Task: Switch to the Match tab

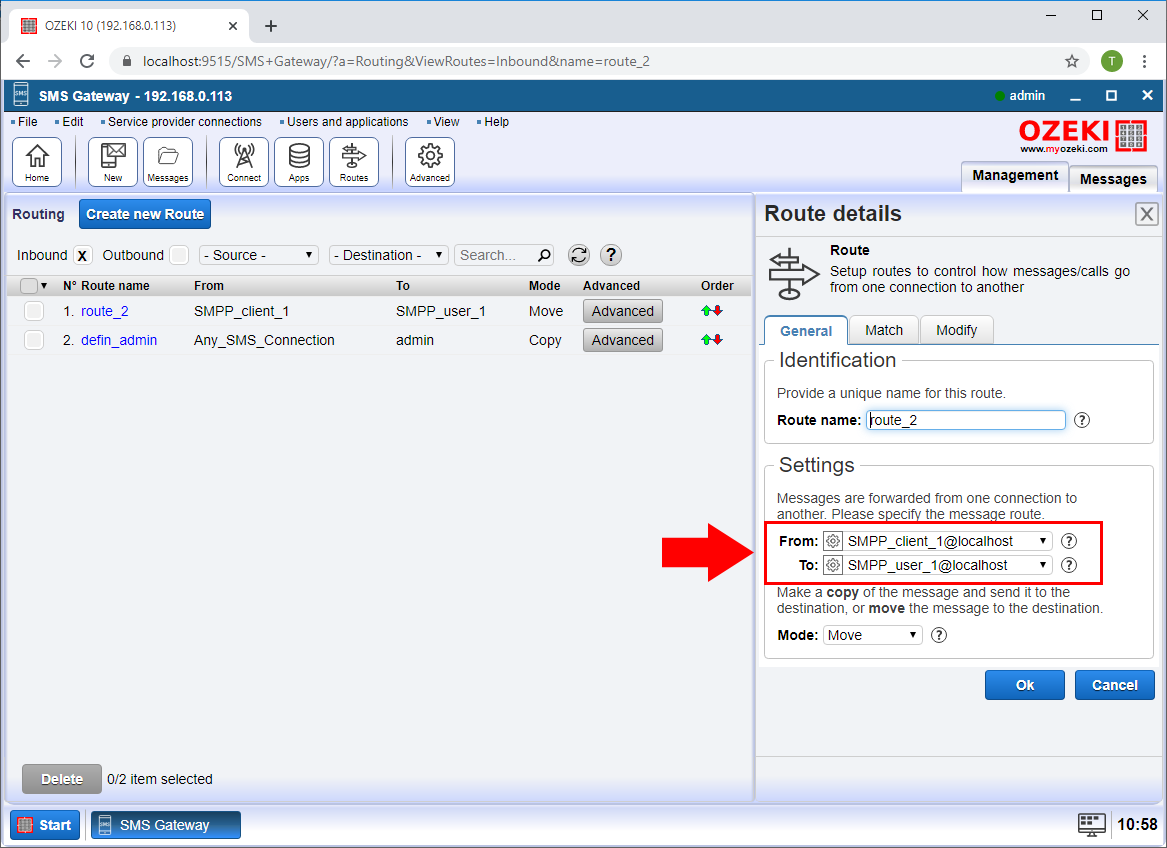Action: (x=883, y=331)
